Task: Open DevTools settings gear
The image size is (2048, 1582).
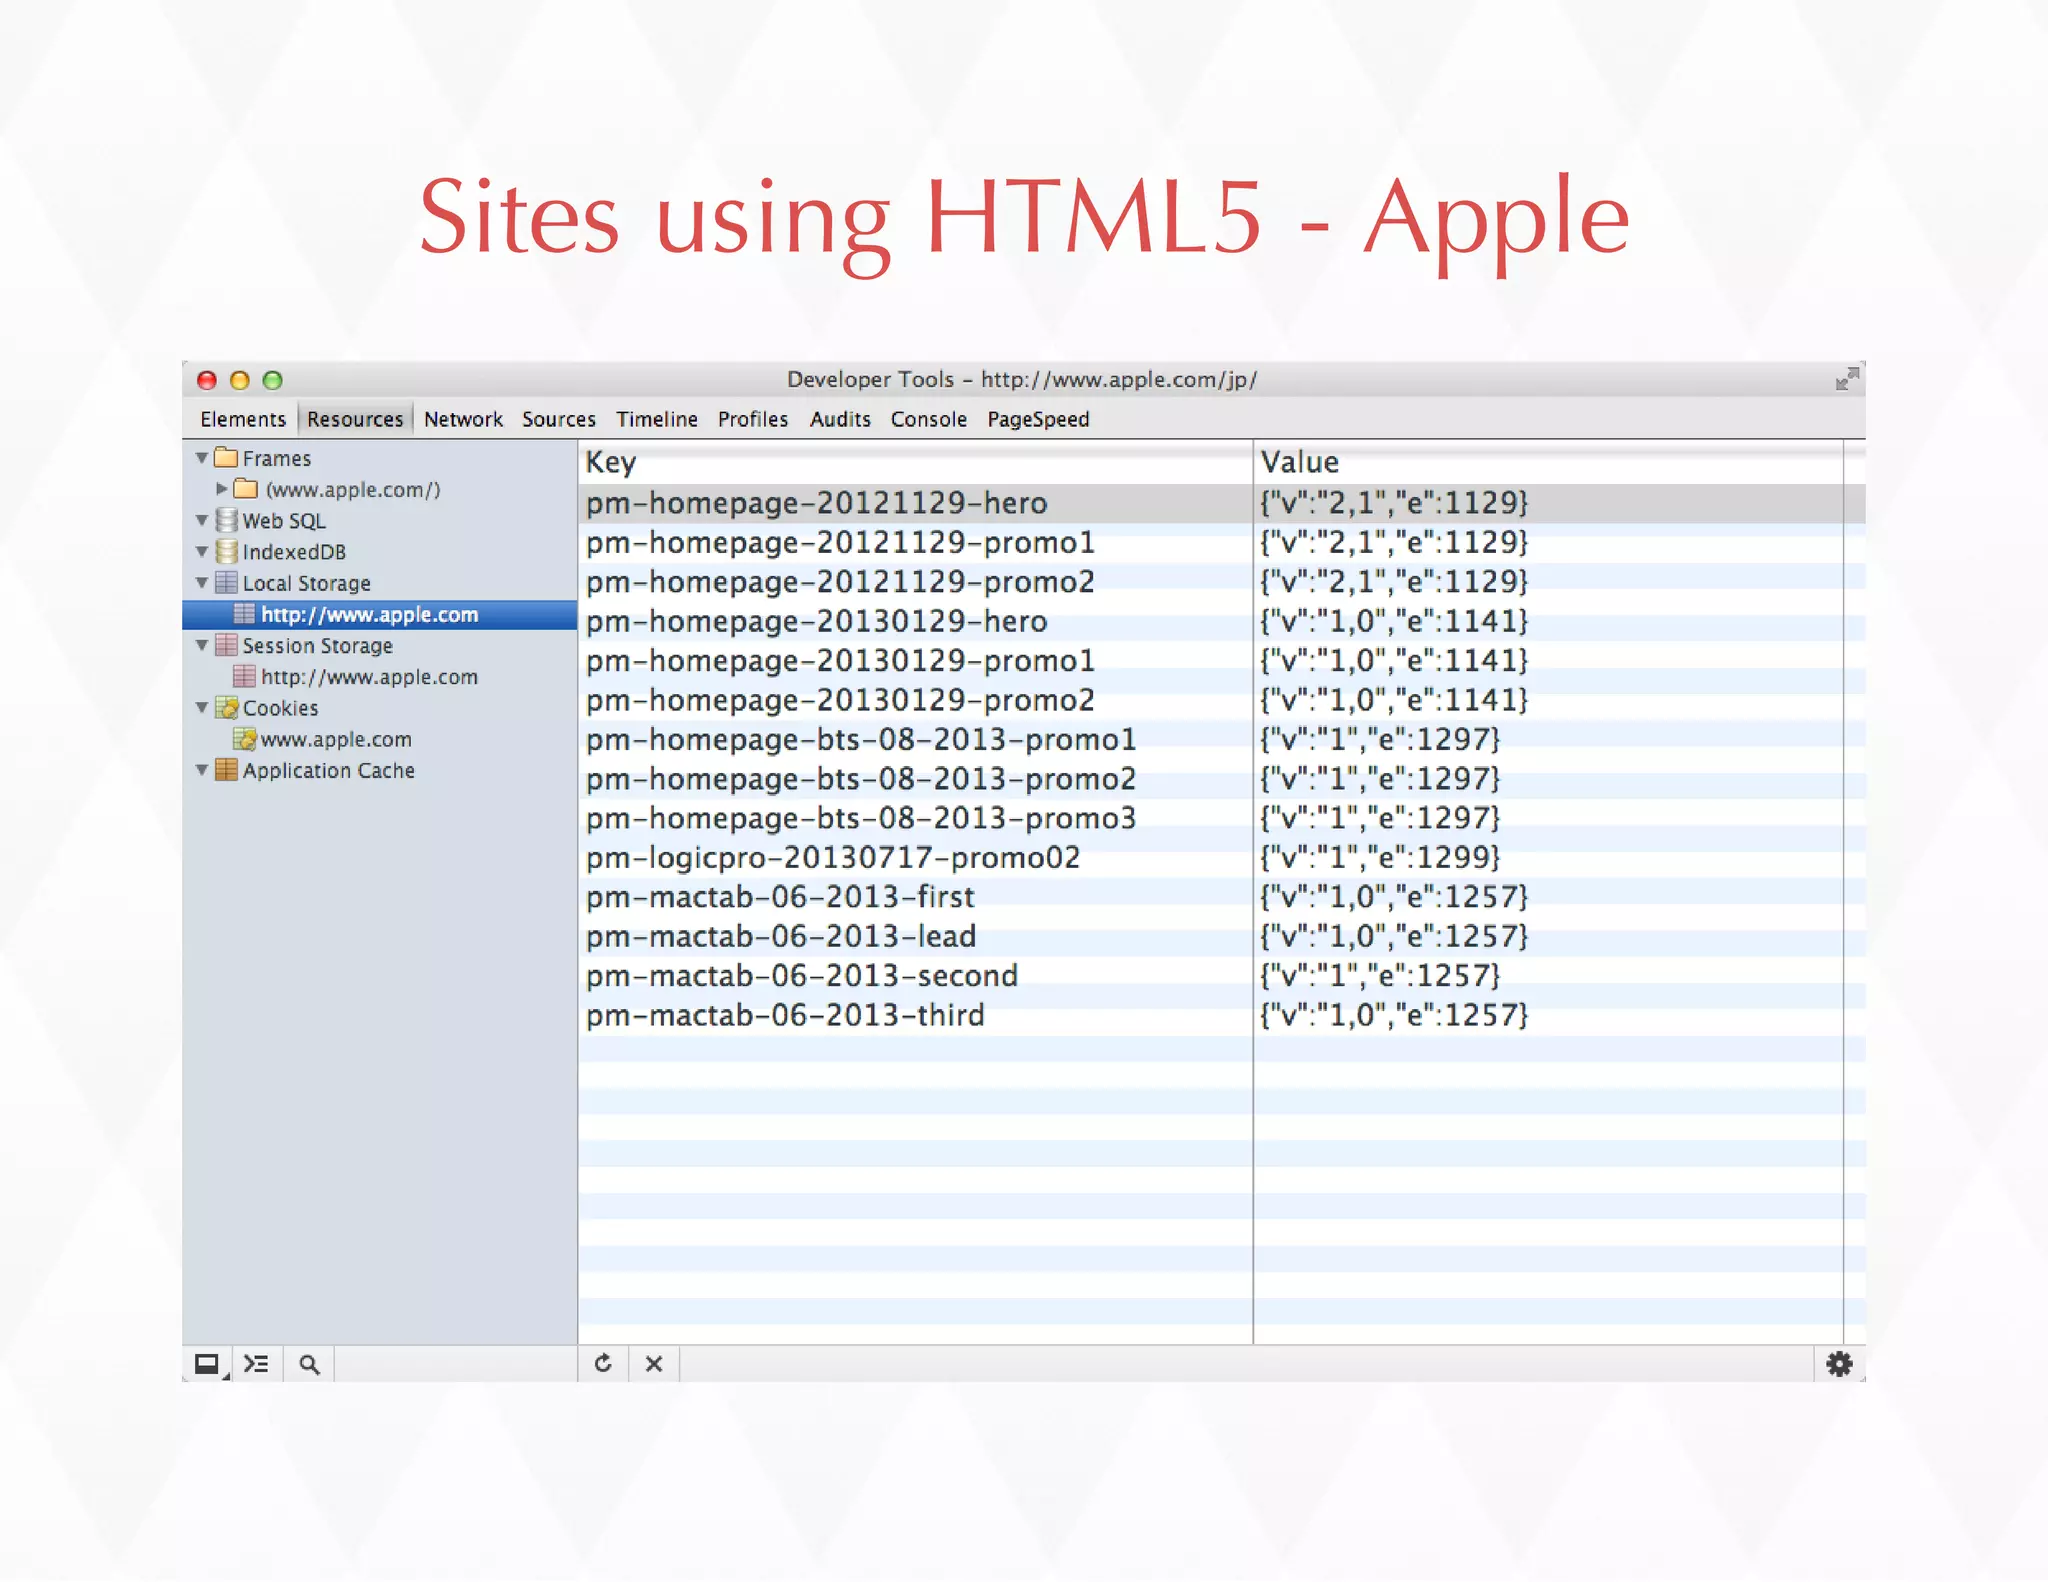Action: click(1838, 1364)
